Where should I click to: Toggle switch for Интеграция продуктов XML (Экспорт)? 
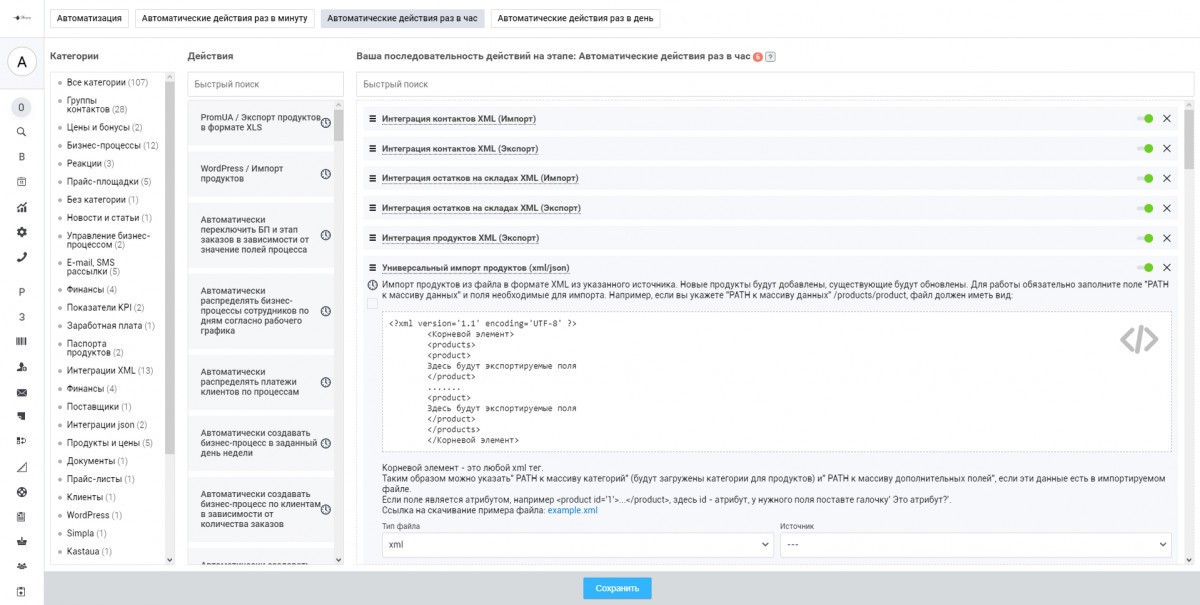(x=1145, y=238)
